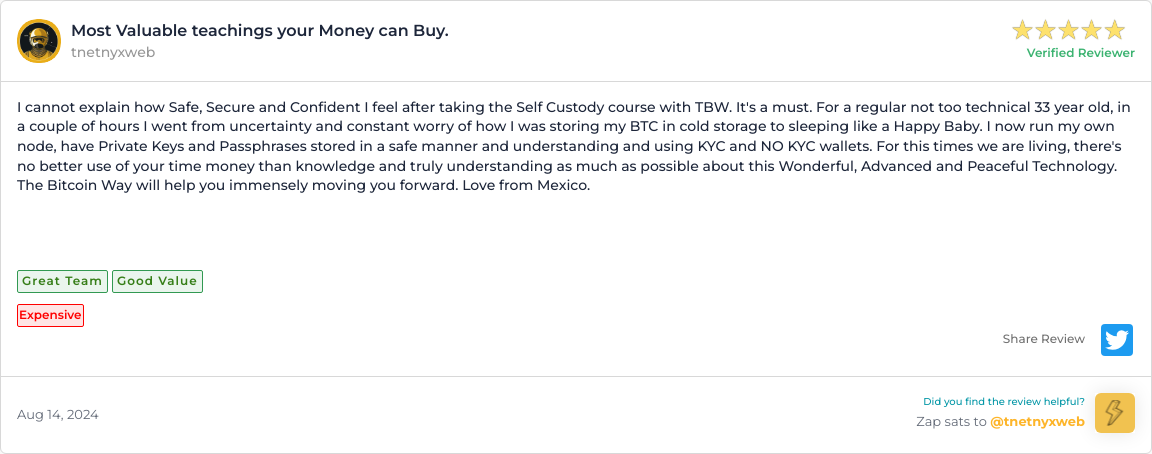Screen dimensions: 1152x454
Task: Open the tnetnyxweb reviewer avatar
Action: click(39, 41)
